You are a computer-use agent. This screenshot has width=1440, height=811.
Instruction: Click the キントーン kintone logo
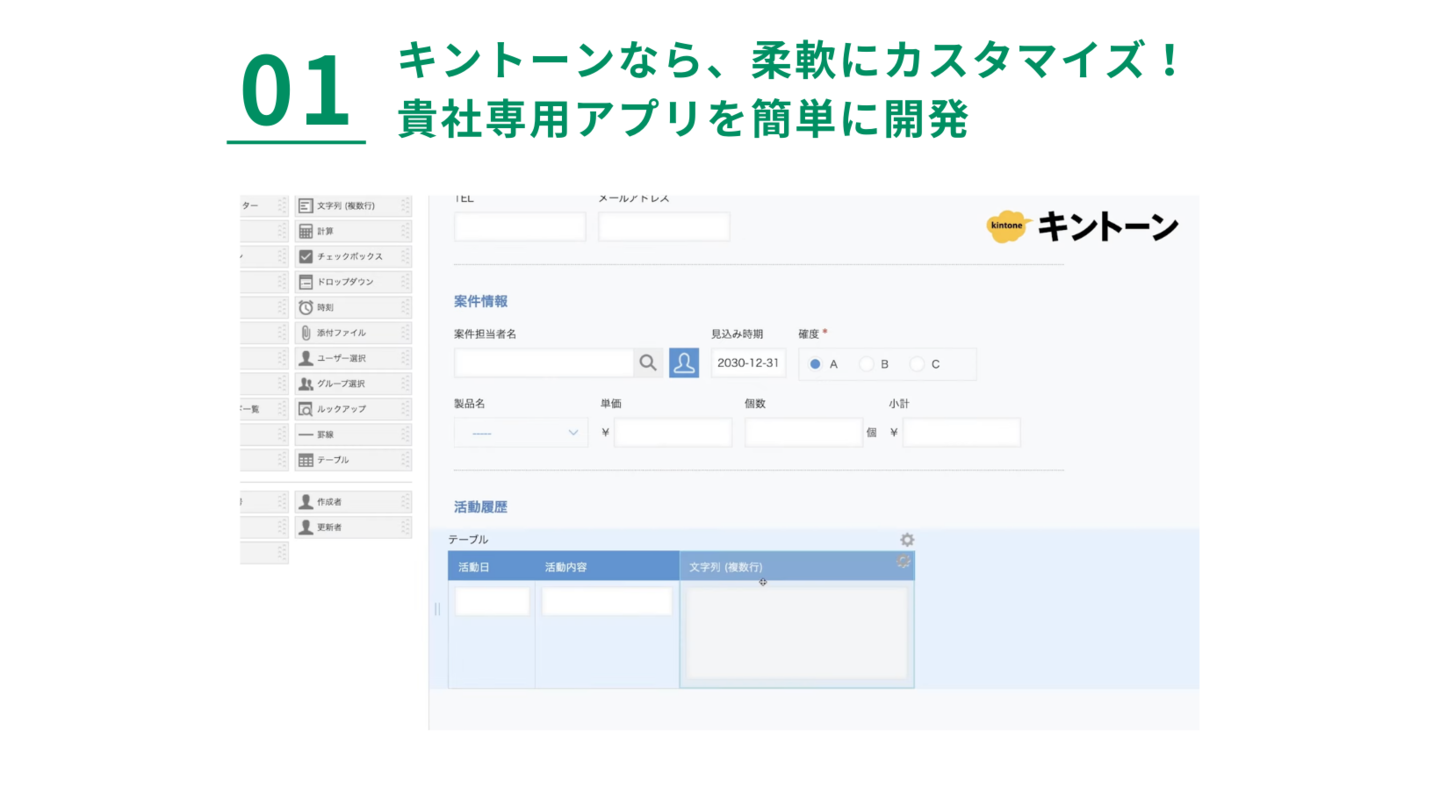1081,227
